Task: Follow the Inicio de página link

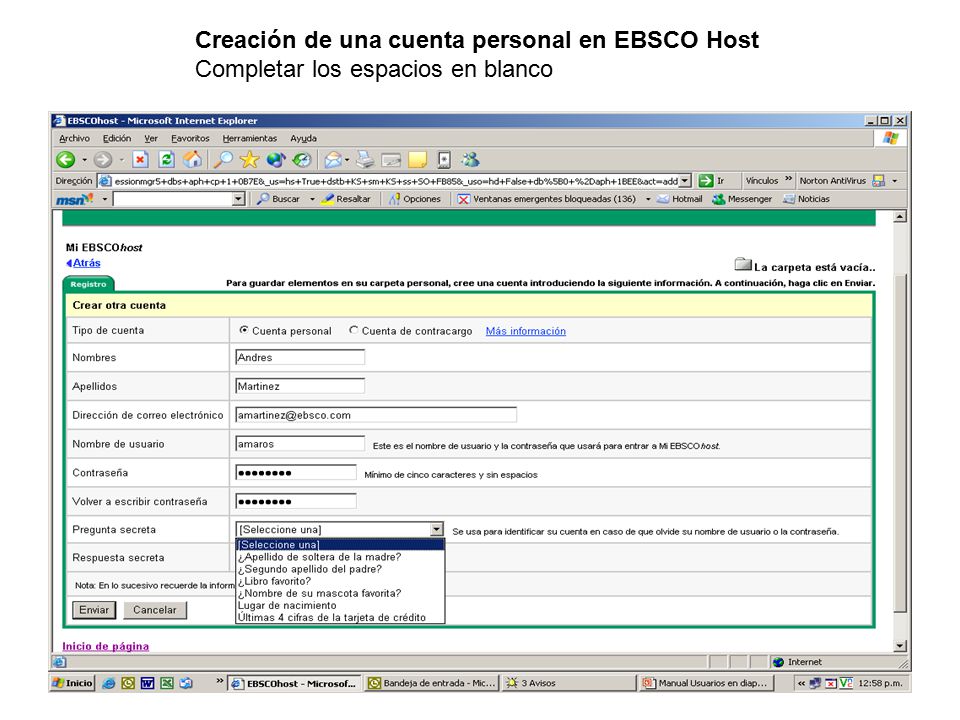Action: click(105, 646)
